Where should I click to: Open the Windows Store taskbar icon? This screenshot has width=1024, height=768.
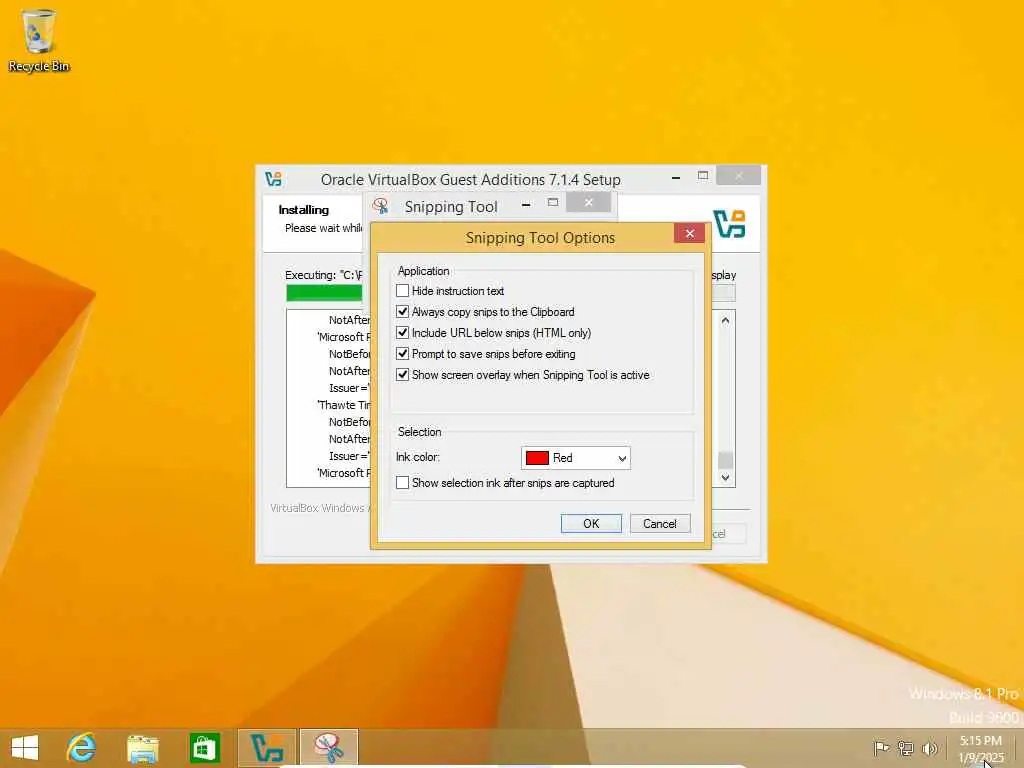pos(204,748)
